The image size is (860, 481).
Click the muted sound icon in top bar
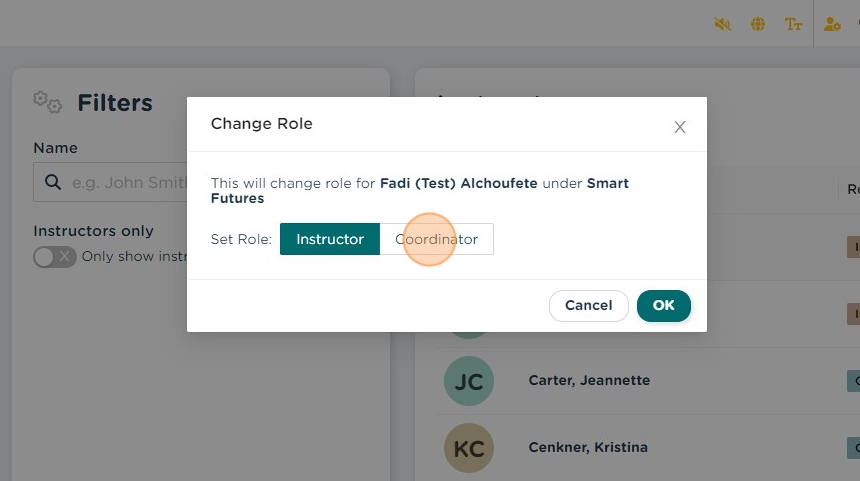coord(722,24)
